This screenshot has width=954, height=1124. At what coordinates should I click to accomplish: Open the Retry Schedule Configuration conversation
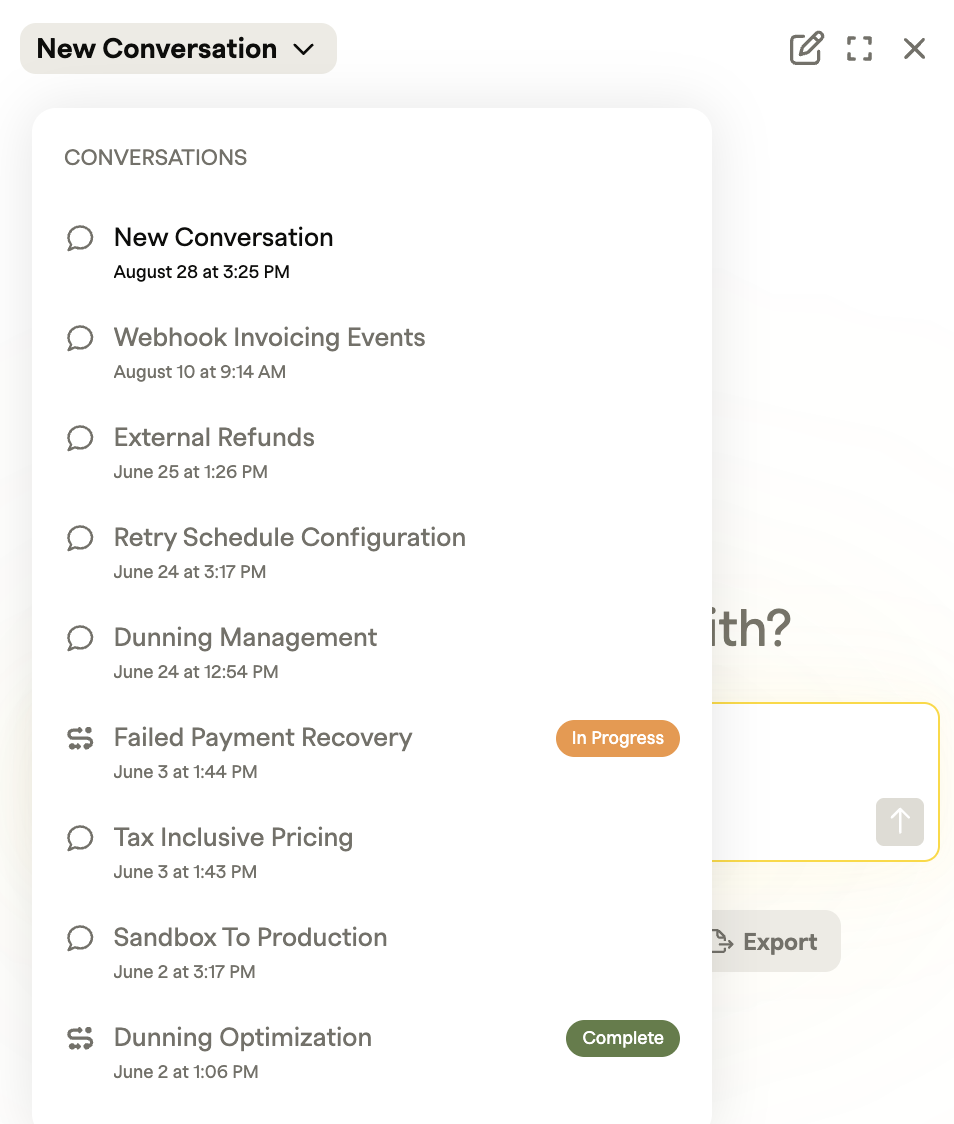point(372,553)
